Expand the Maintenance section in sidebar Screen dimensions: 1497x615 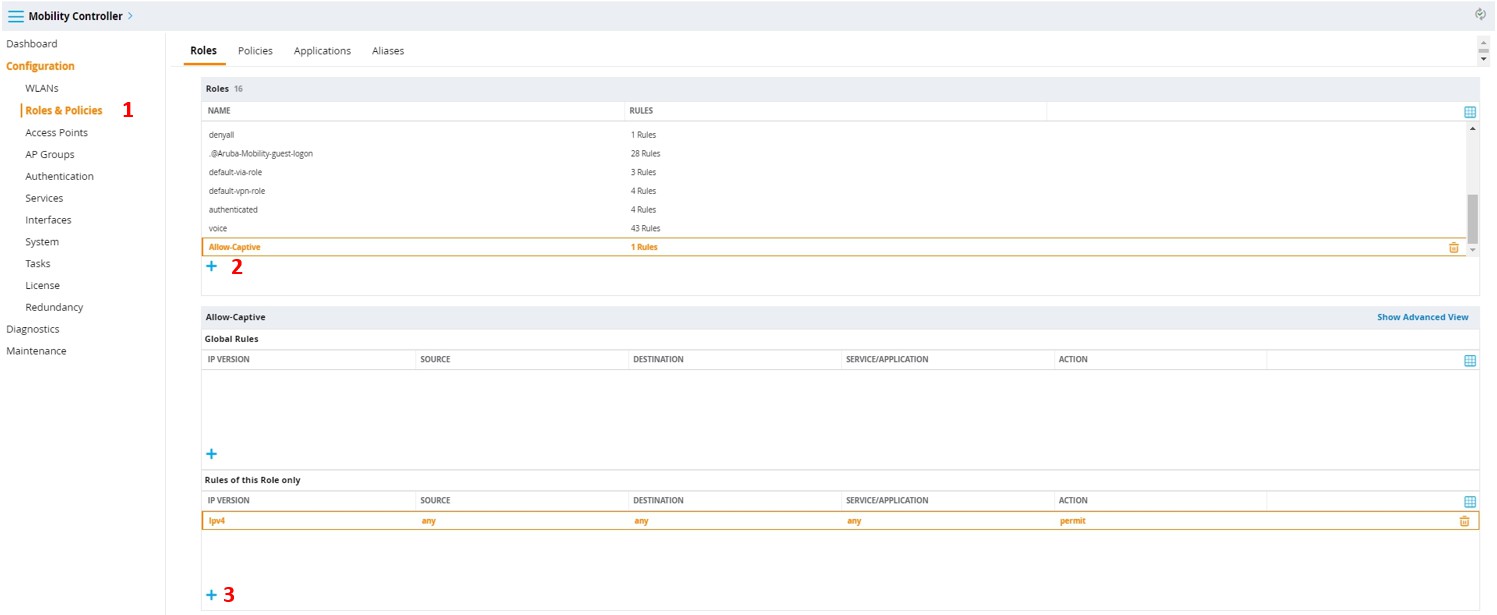[x=36, y=351]
